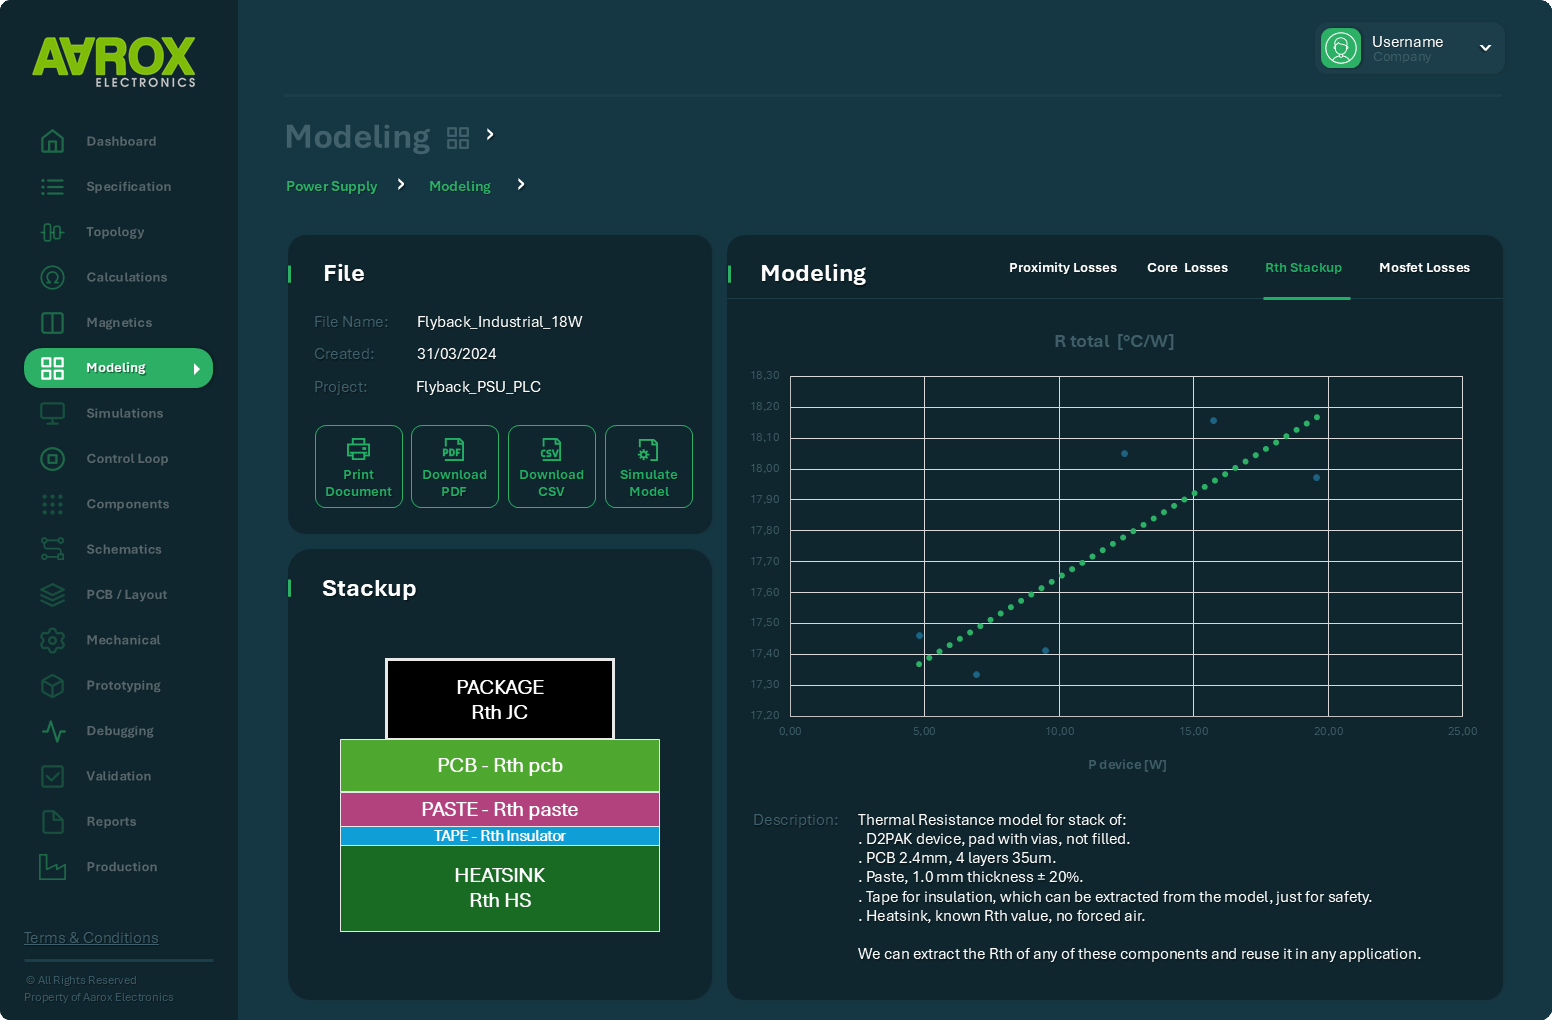Navigate to Calculations via its sidebar icon

(52, 277)
